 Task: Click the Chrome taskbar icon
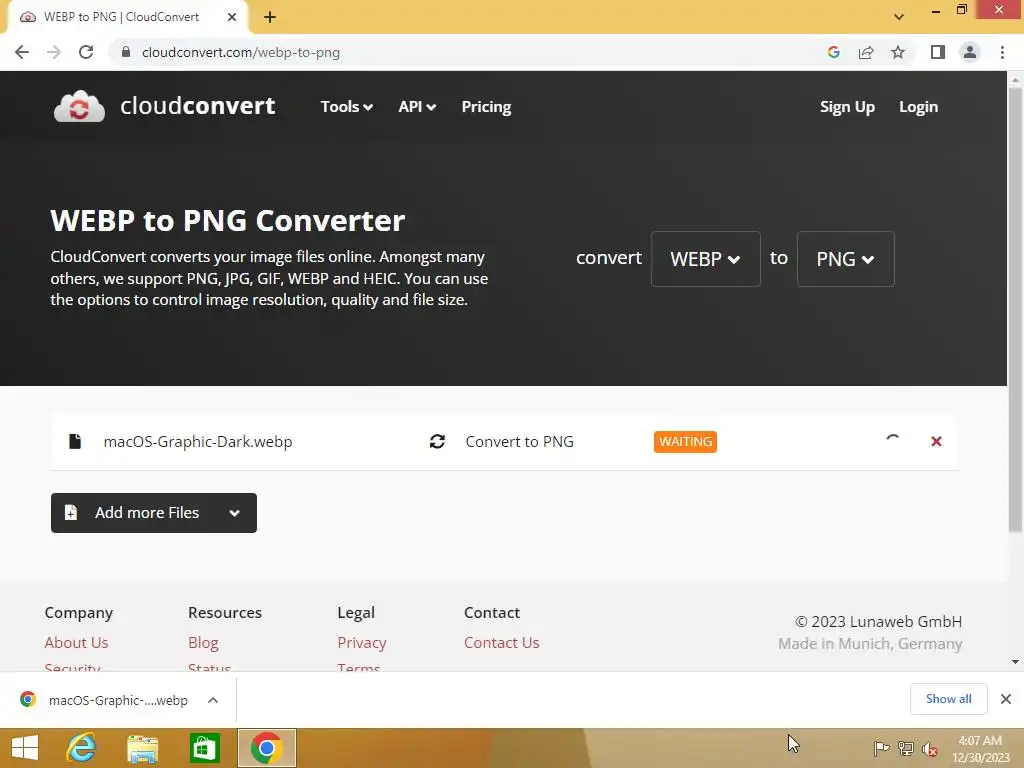tap(266, 748)
